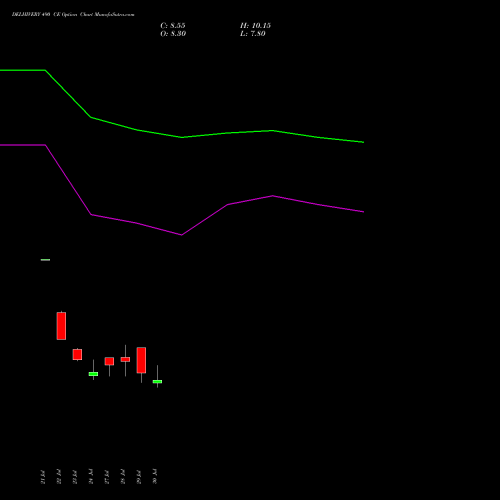Select the '28 Jul' date label
Viewport: 500px width, 500px height.
(x=123, y=477)
